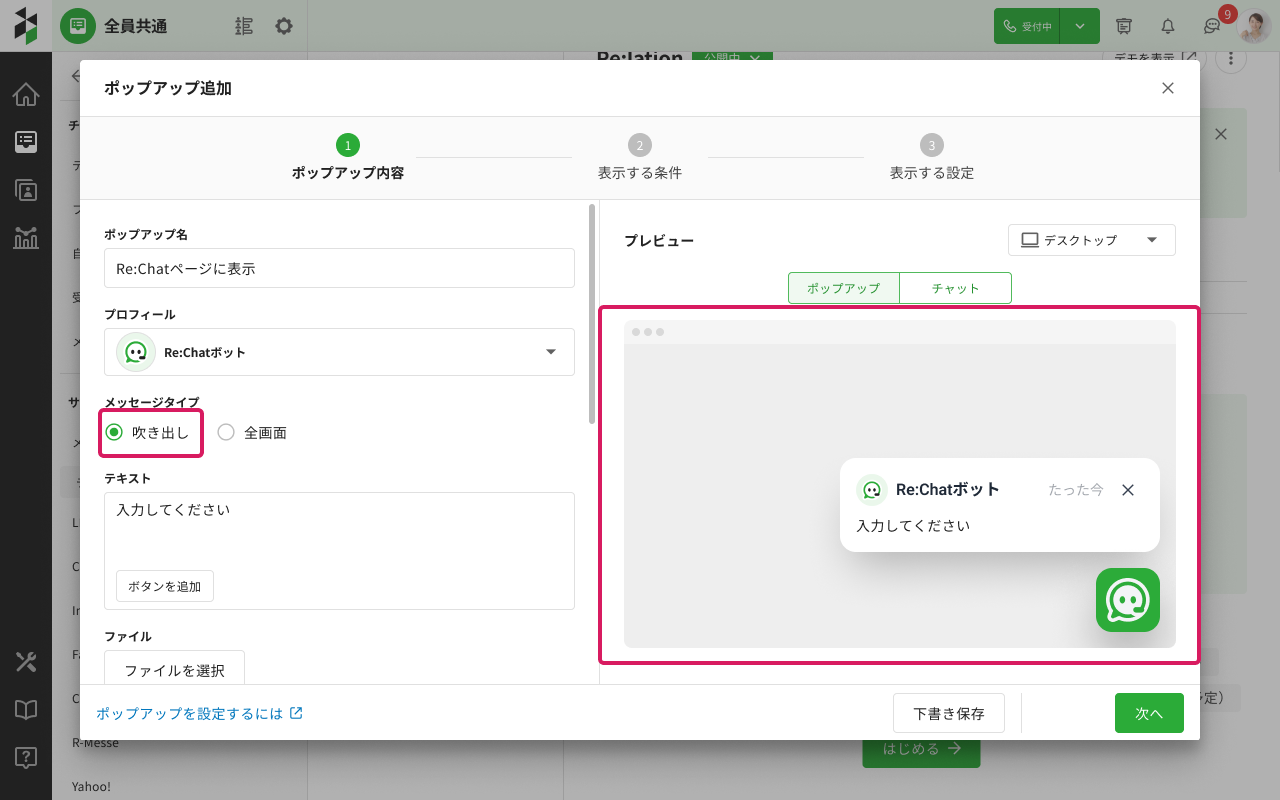Image resolution: width=1280 pixels, height=800 pixels.
Task: Switch to the ポップアップ preview tab
Action: pyautogui.click(x=843, y=288)
